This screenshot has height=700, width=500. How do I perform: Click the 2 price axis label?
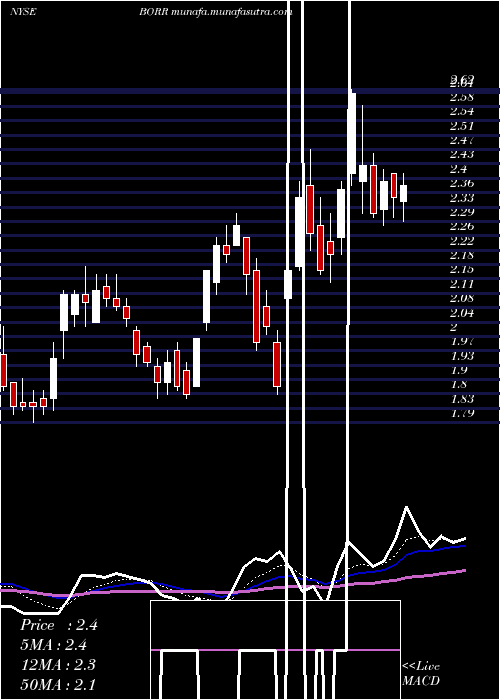click(454, 327)
